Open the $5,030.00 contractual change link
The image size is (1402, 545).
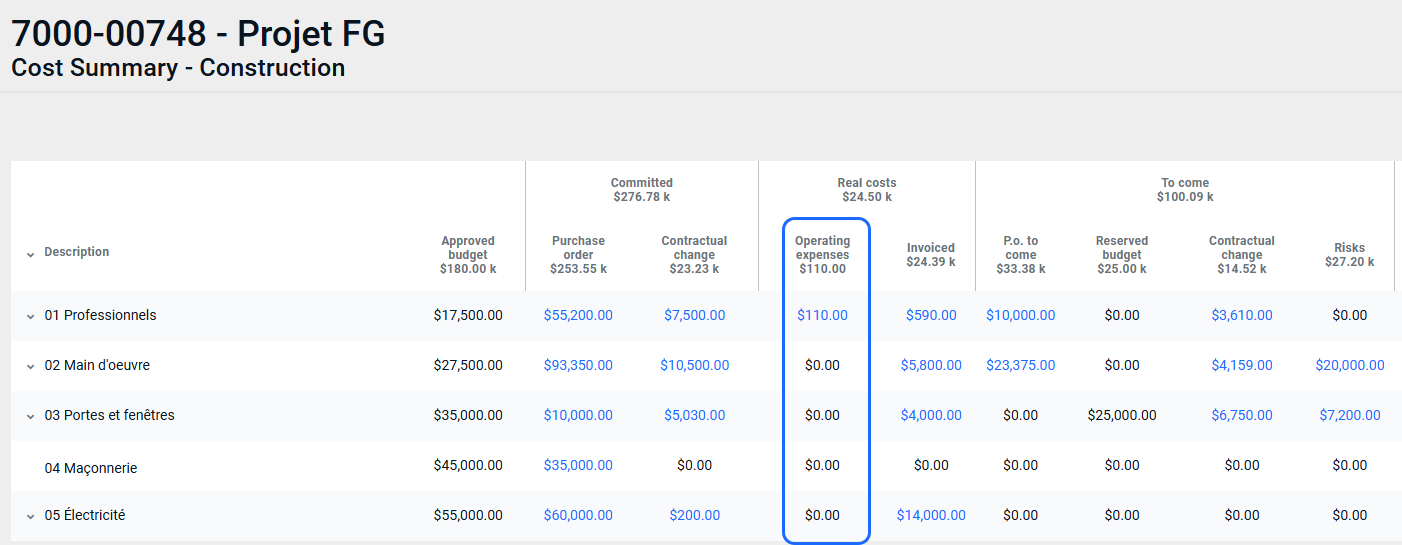tap(694, 415)
